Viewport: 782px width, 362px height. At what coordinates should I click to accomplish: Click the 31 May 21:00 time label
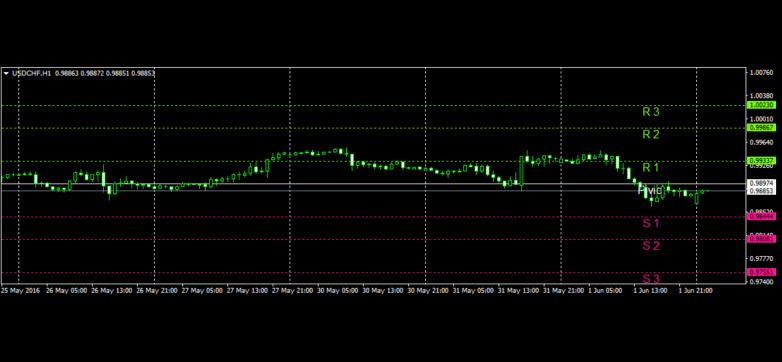click(x=564, y=290)
